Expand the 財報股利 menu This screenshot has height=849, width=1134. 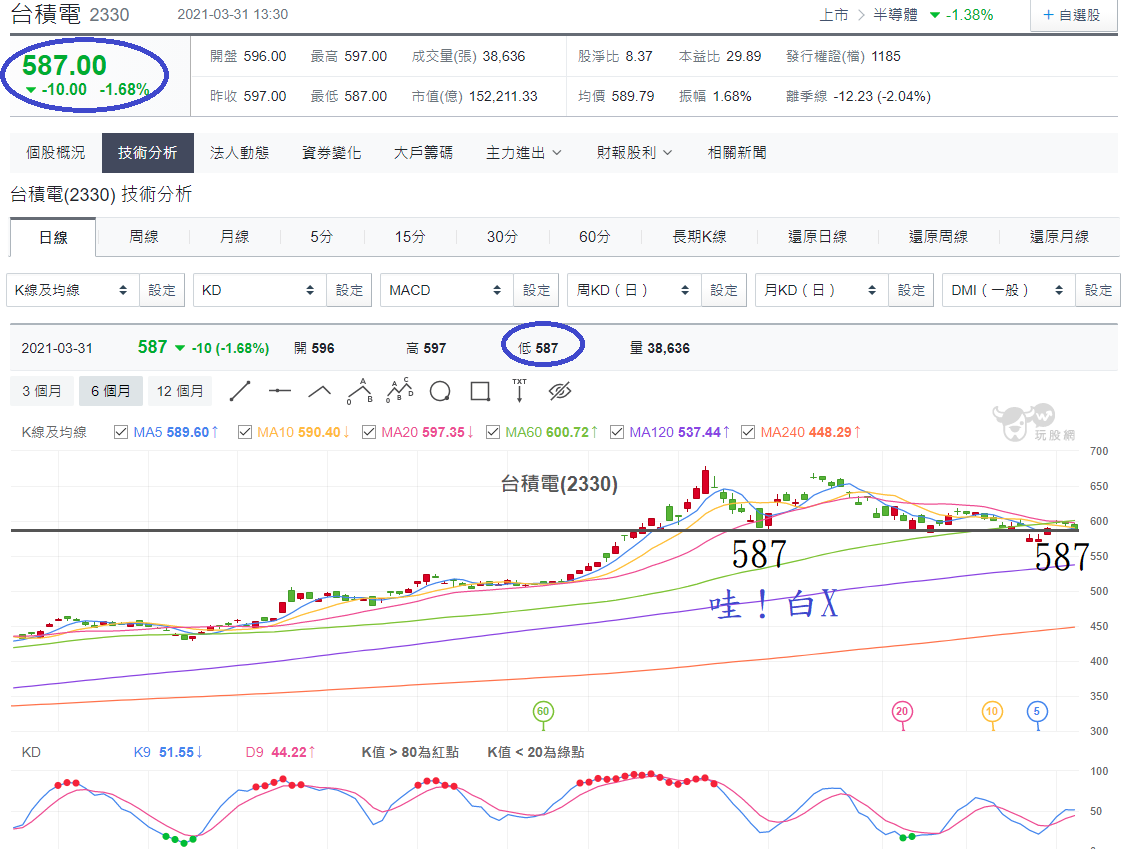634,153
